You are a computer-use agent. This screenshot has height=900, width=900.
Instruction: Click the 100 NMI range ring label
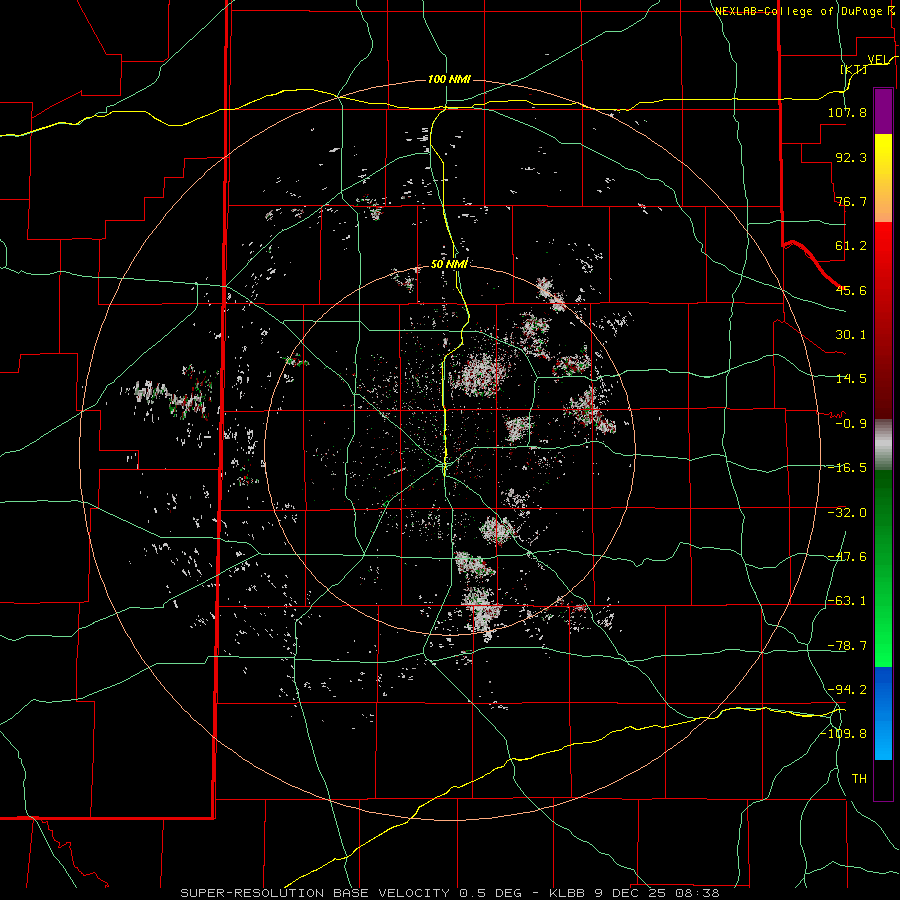point(449,79)
